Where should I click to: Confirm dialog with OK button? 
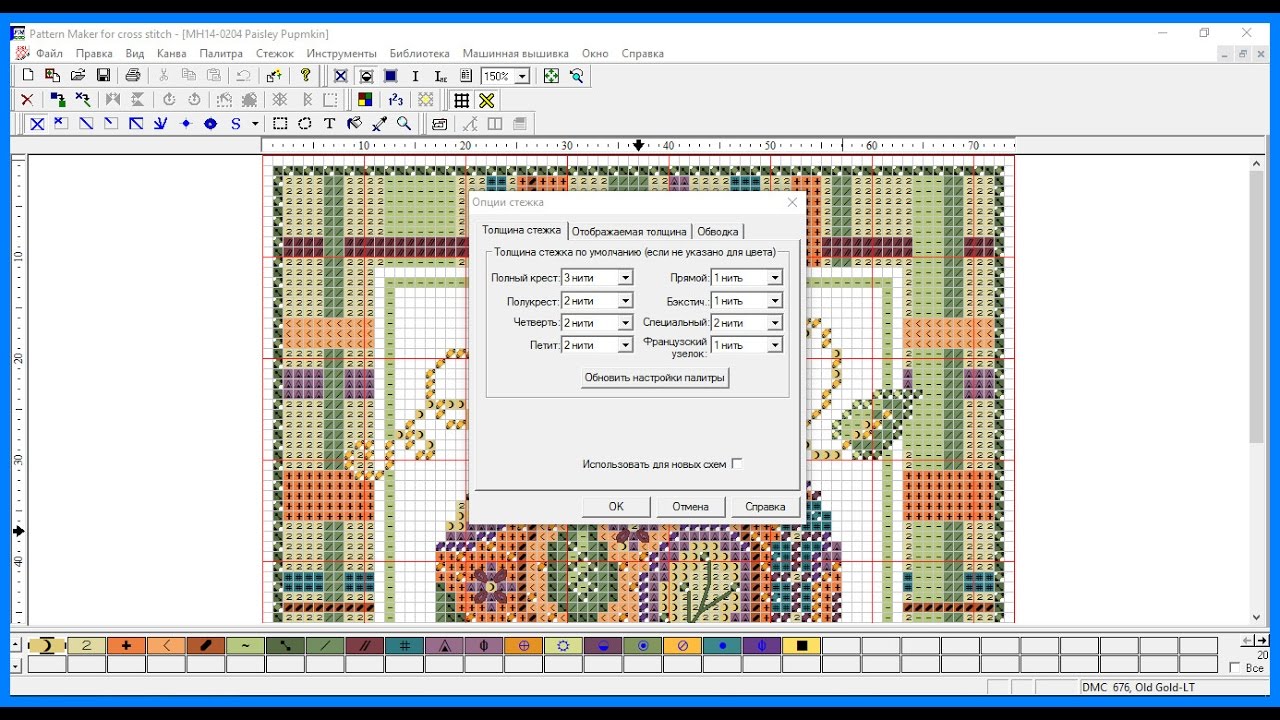pyautogui.click(x=616, y=507)
